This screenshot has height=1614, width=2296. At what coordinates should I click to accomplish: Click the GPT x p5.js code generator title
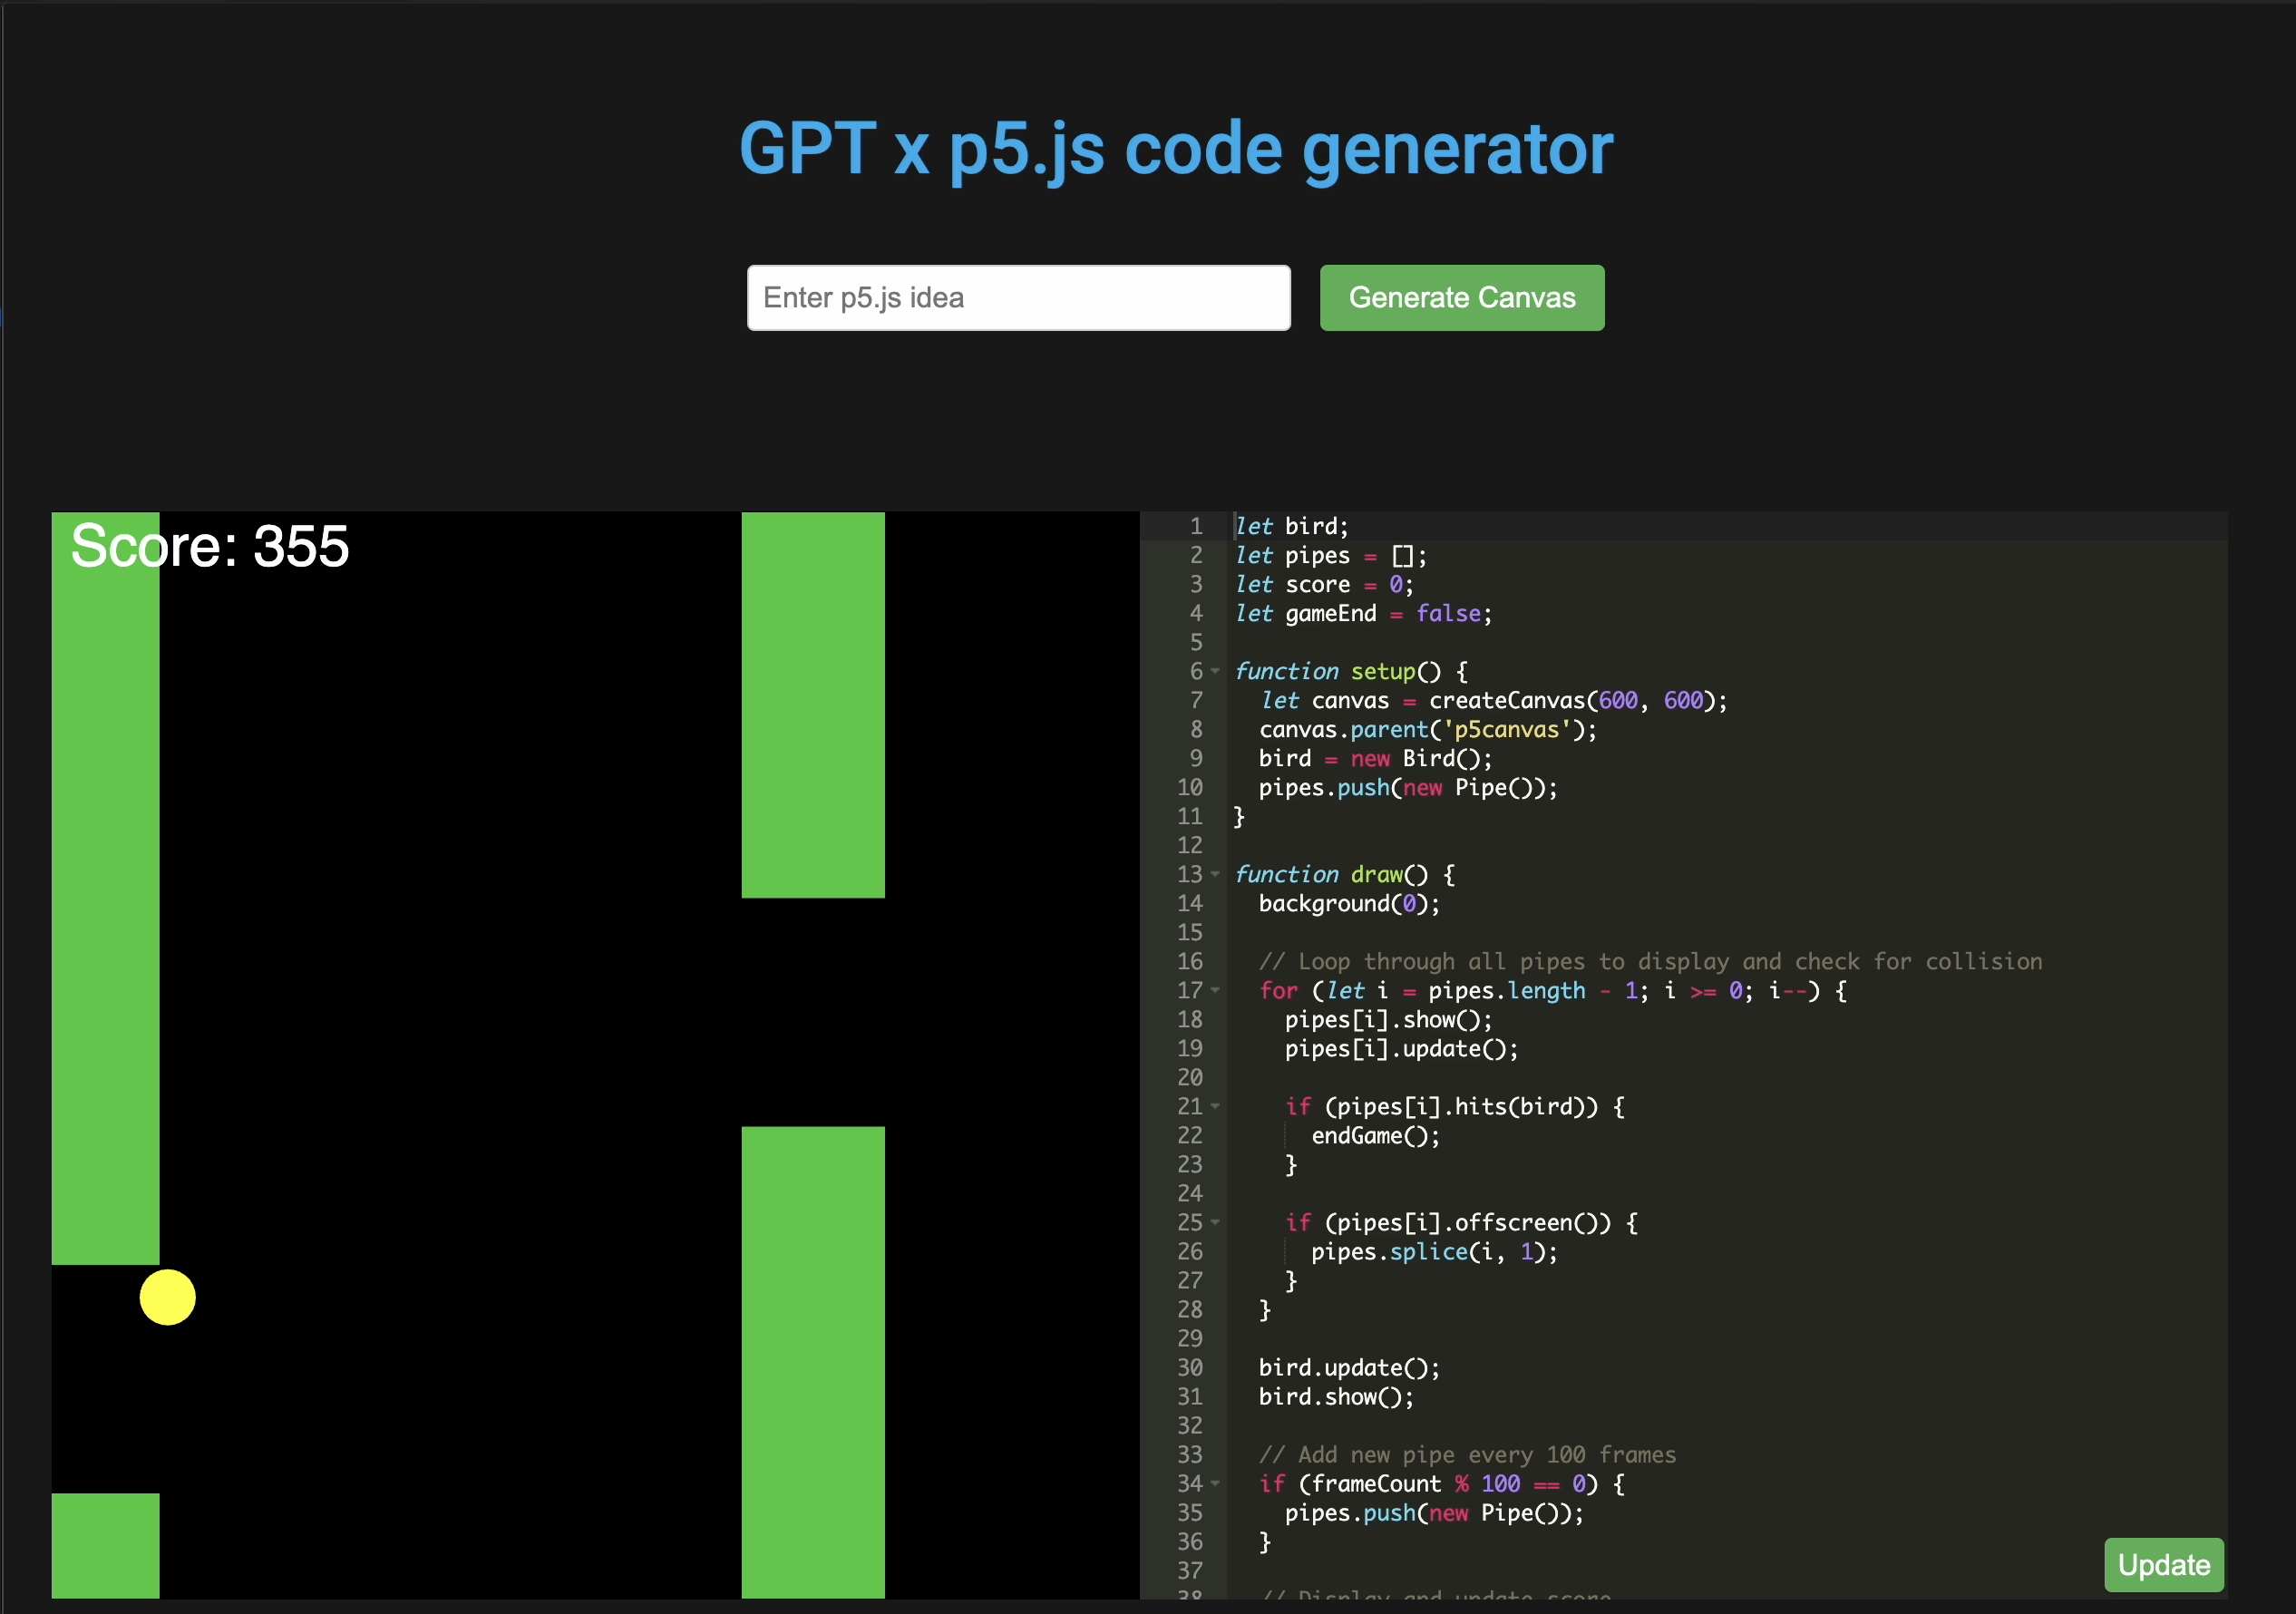point(1176,150)
